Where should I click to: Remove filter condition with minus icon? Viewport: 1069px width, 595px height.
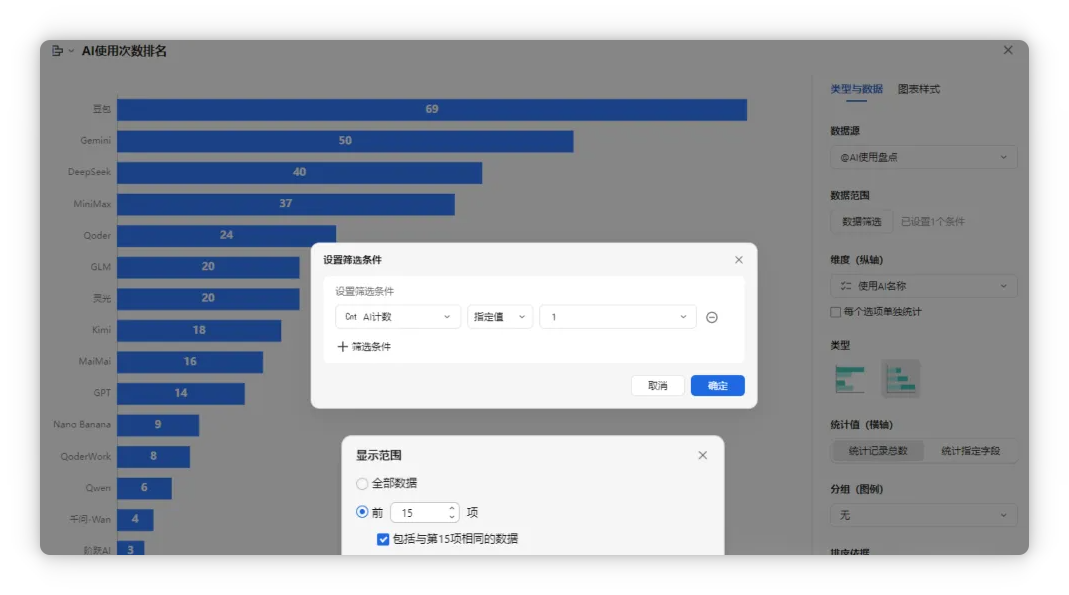pyautogui.click(x=712, y=317)
